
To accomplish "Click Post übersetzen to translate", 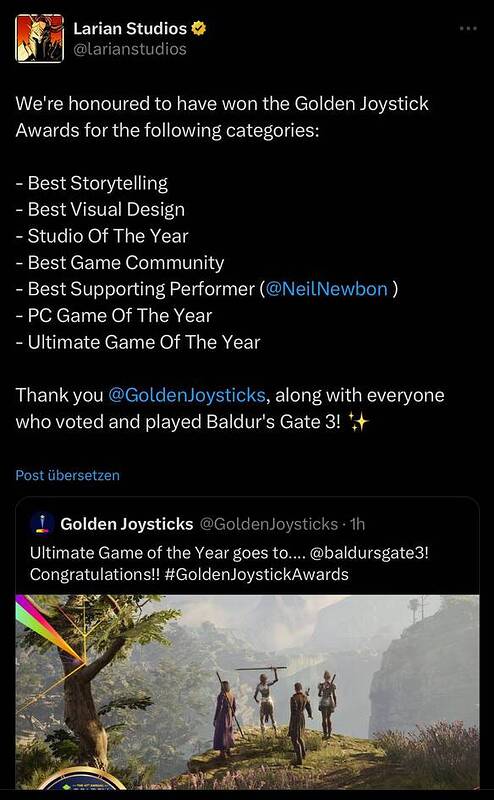I will click(68, 475).
